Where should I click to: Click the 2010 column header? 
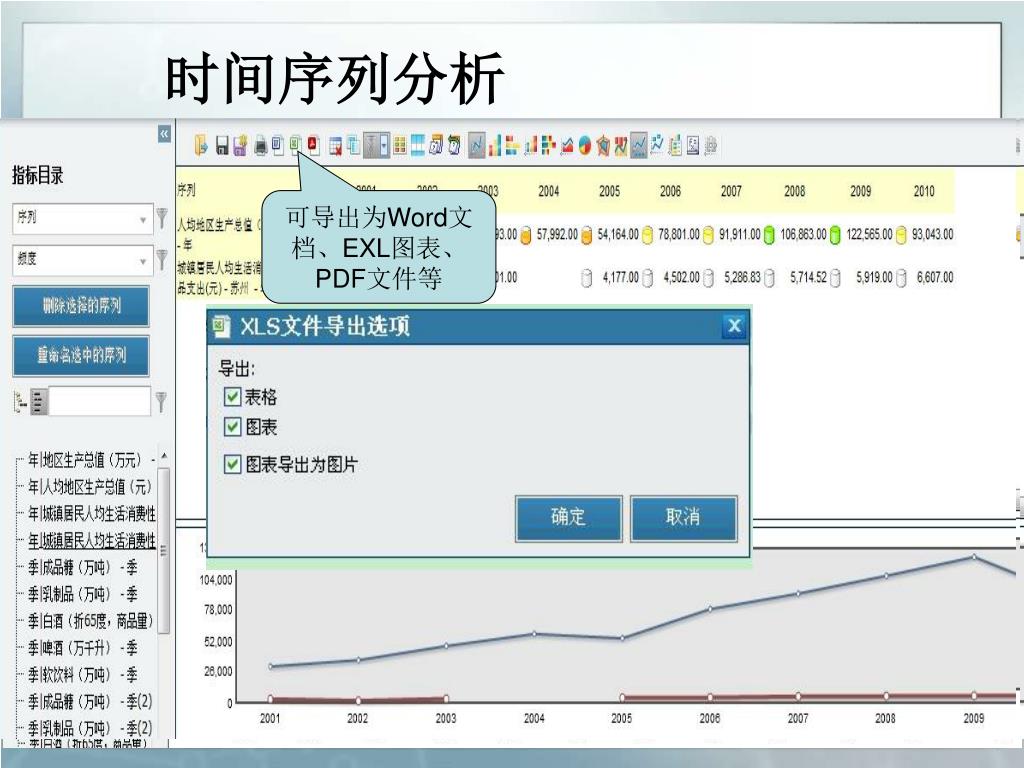point(923,191)
